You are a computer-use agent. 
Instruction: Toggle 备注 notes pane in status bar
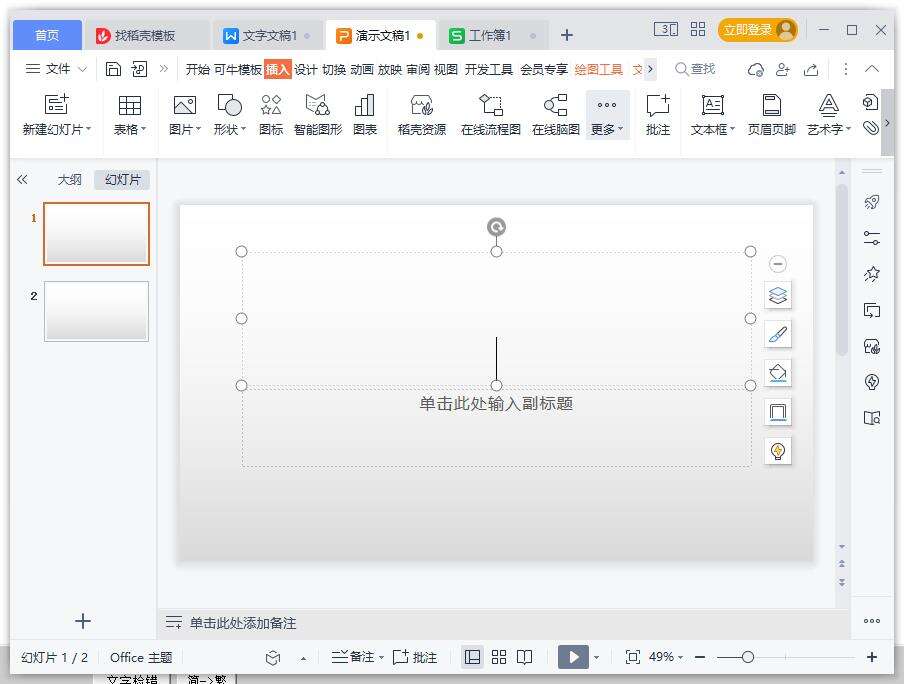coord(357,657)
